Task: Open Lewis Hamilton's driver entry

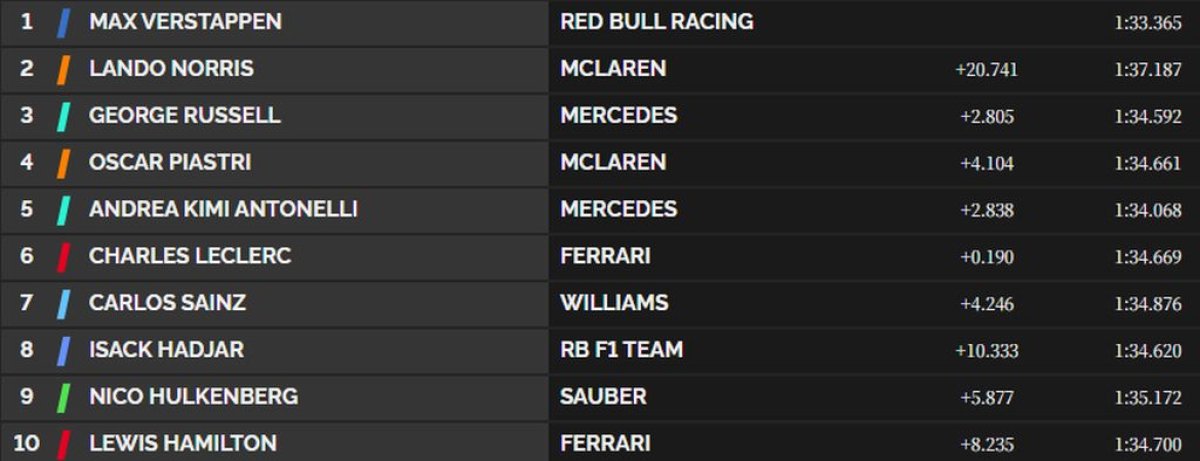Action: coord(183,443)
